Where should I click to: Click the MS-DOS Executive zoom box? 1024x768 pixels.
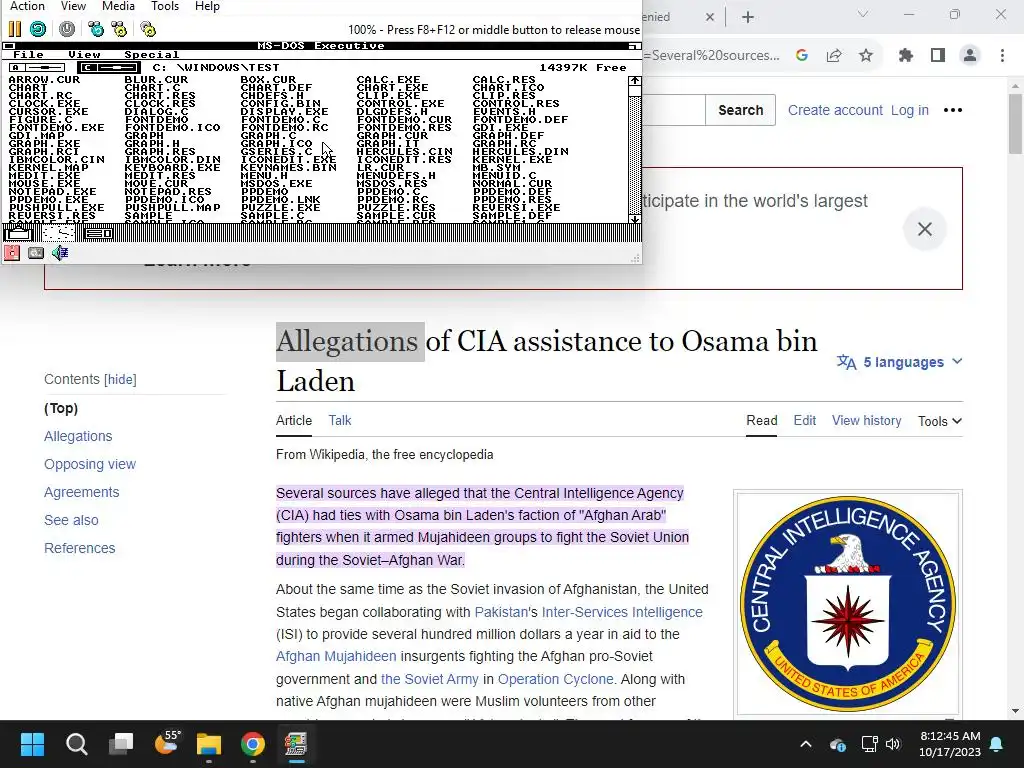[x=634, y=46]
